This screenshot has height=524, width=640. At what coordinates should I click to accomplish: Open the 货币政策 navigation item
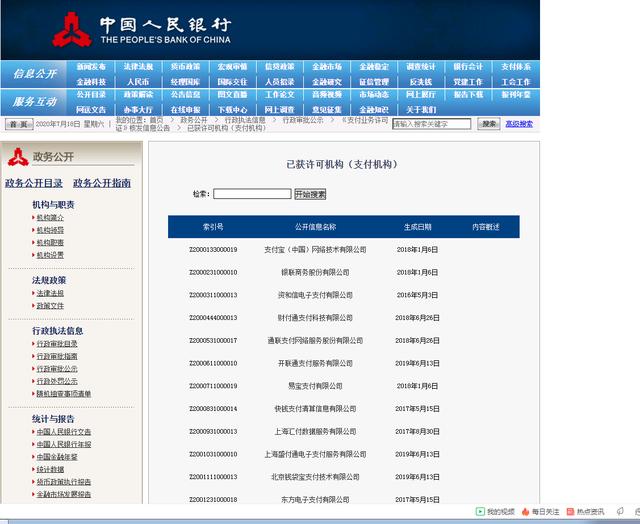click(x=184, y=67)
